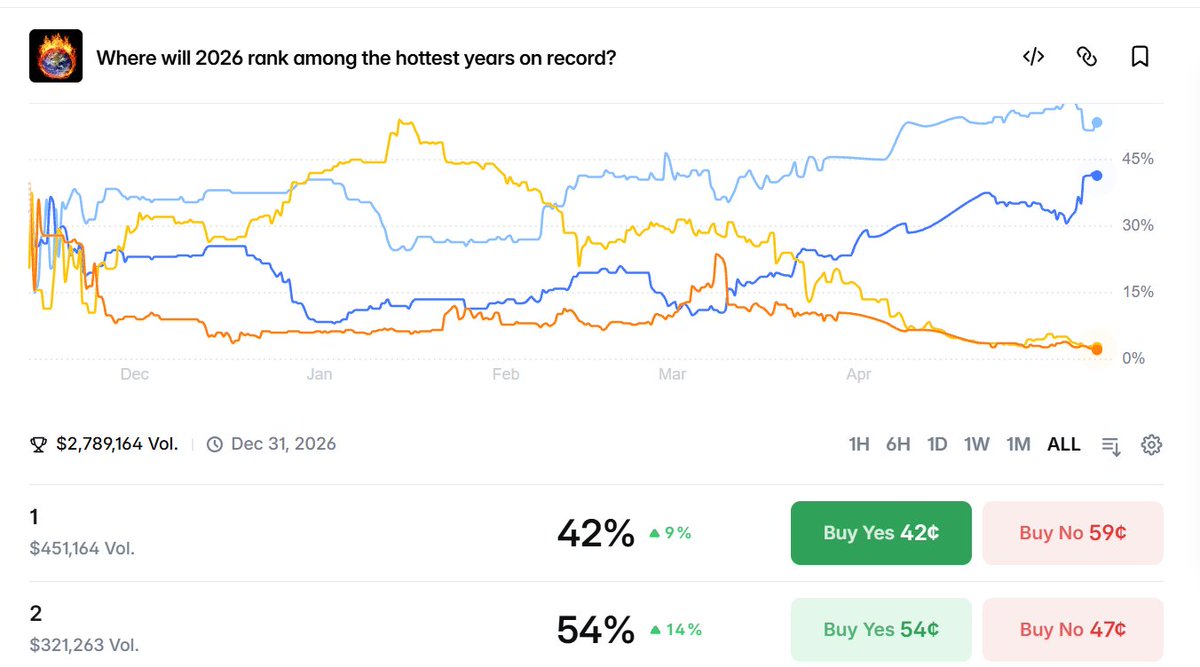
Task: Select the 1M time range
Action: [1018, 445]
